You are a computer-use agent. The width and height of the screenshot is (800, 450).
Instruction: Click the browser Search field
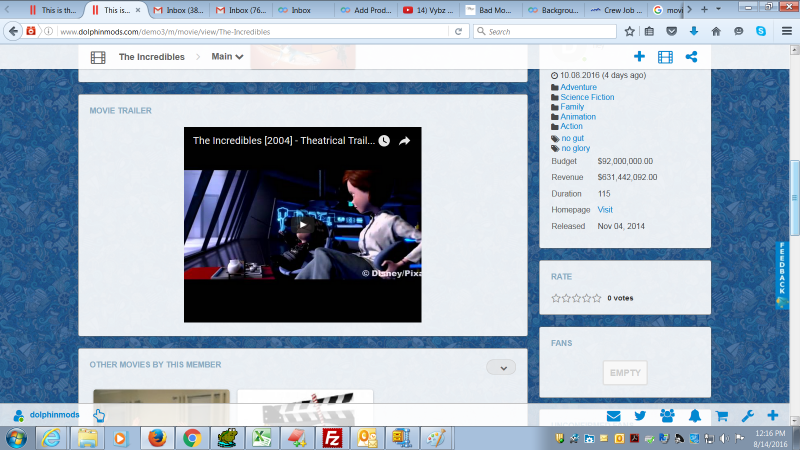tap(545, 32)
